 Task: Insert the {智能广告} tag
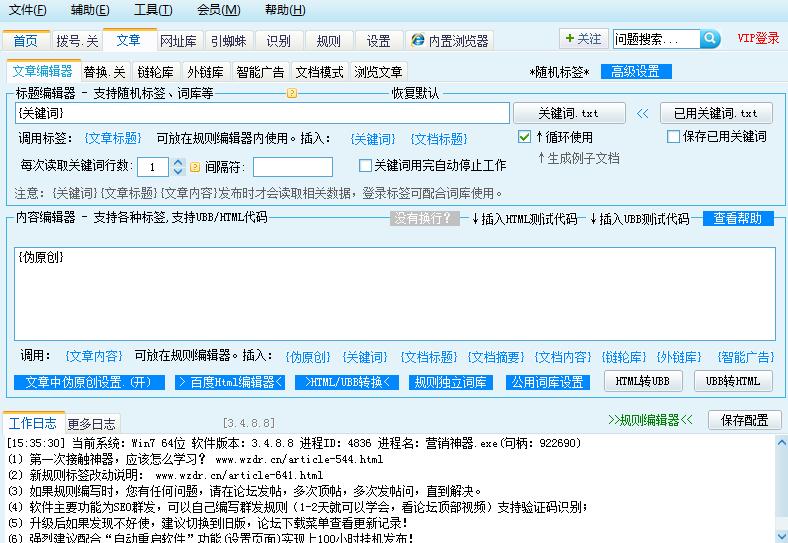pos(746,357)
